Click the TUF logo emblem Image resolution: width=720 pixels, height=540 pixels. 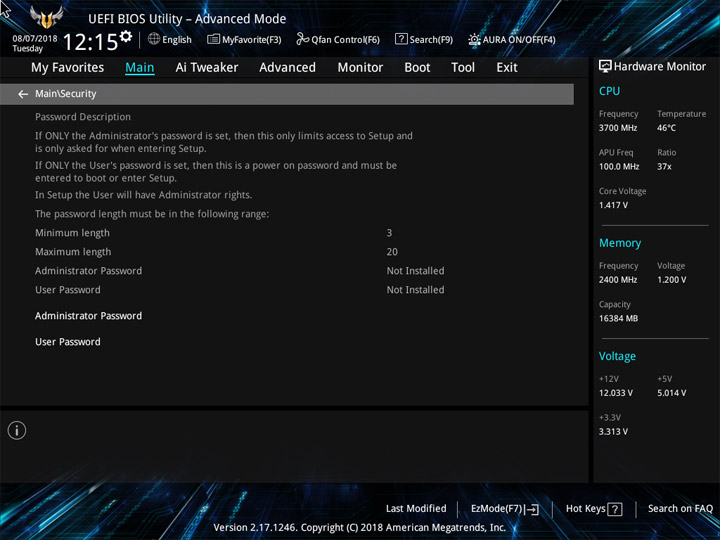(x=46, y=17)
